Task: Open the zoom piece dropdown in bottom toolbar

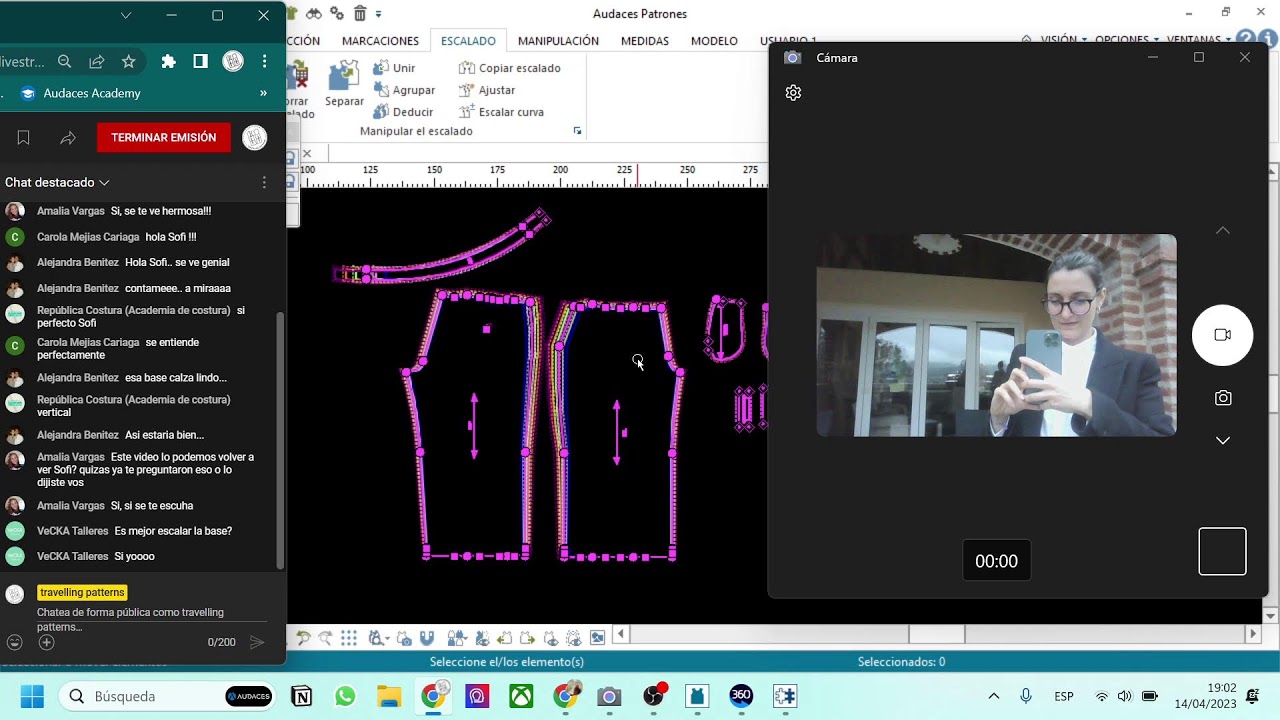Action: (377, 638)
